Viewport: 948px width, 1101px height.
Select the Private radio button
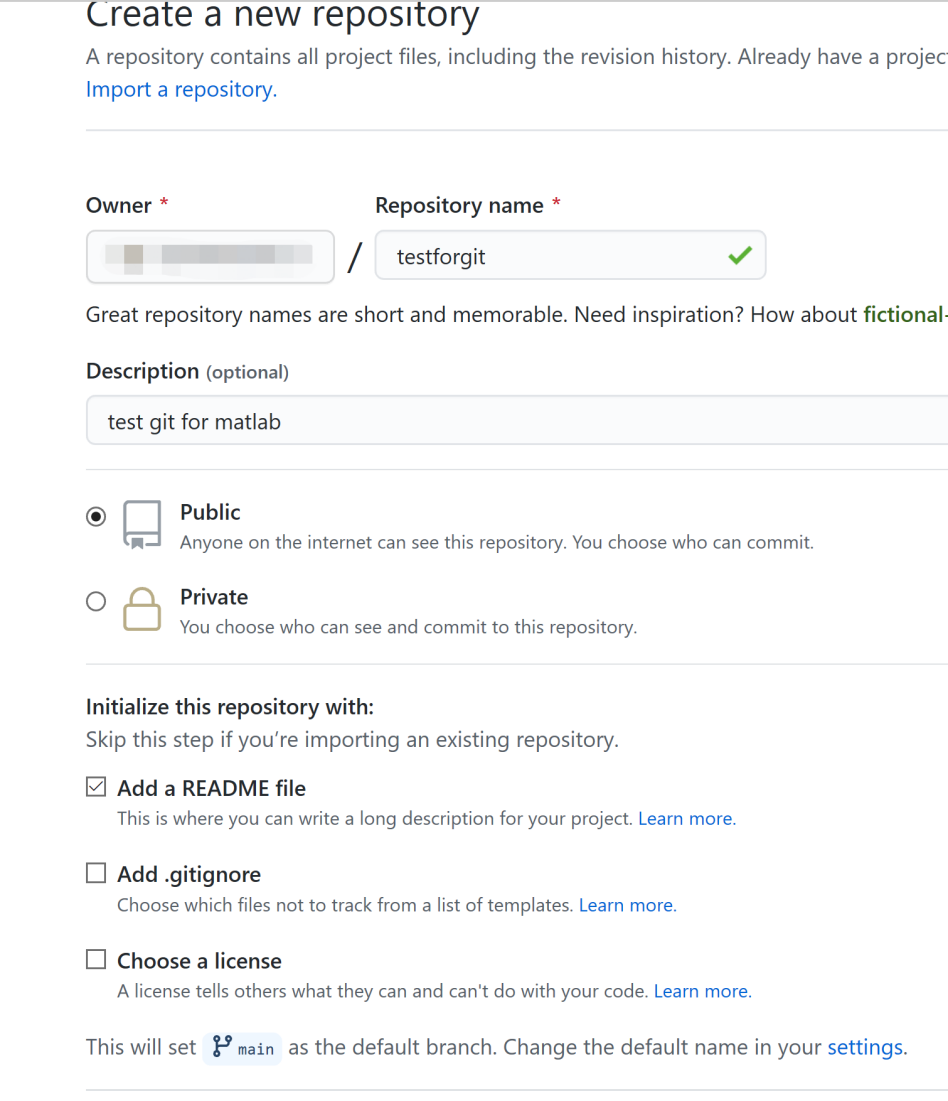click(x=96, y=601)
